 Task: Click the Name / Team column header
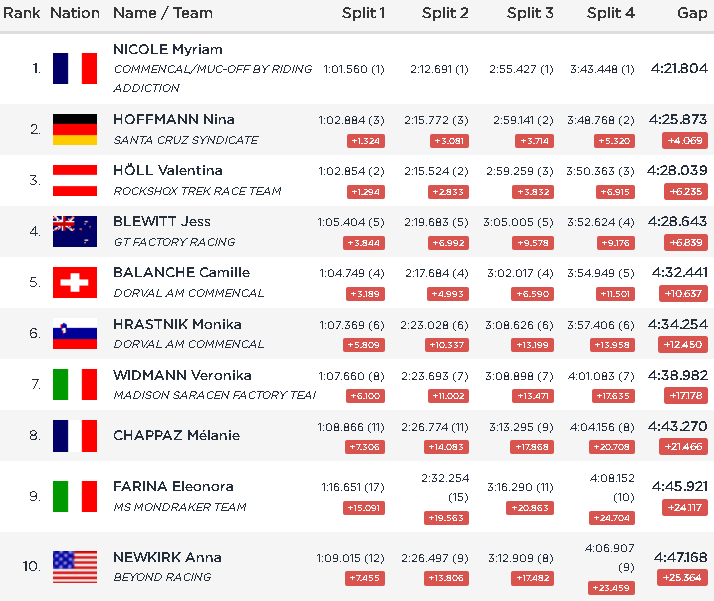coord(163,13)
